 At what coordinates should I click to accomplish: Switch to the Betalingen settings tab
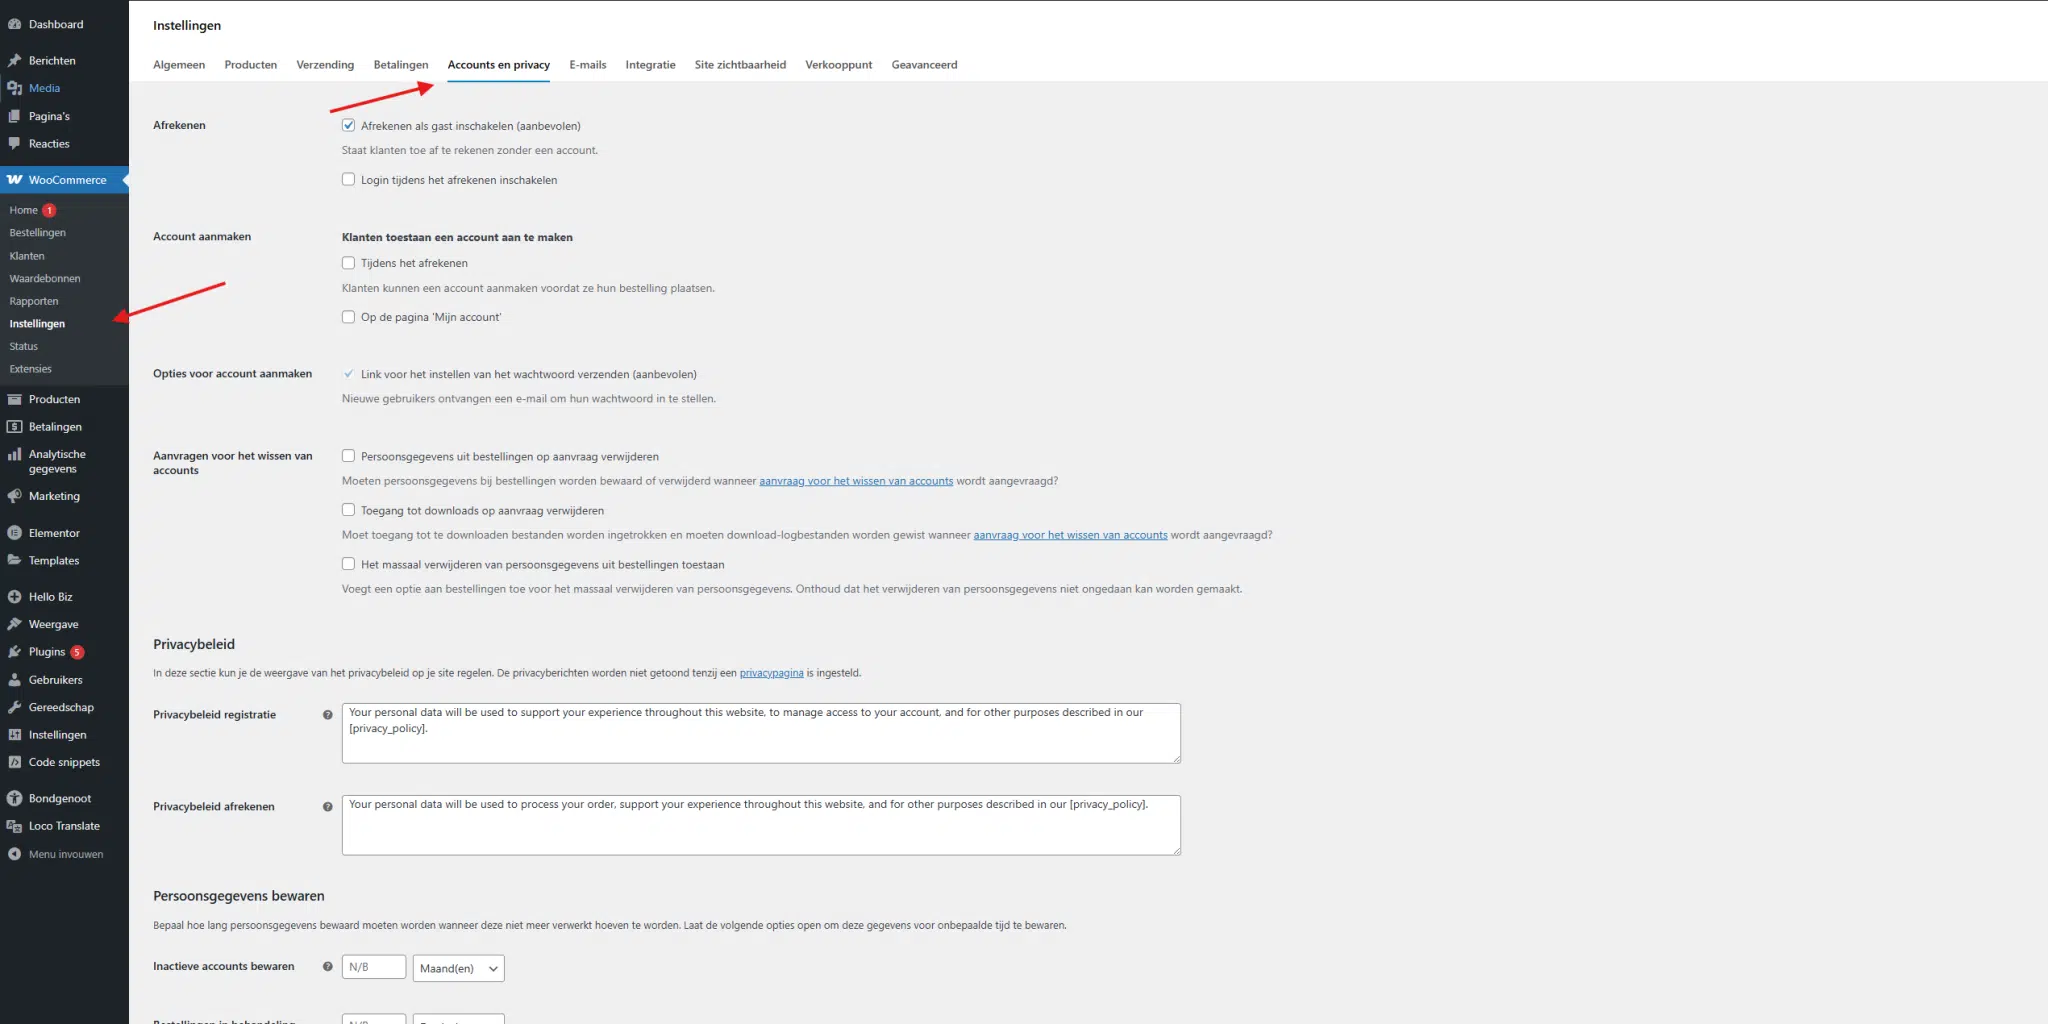pos(400,65)
